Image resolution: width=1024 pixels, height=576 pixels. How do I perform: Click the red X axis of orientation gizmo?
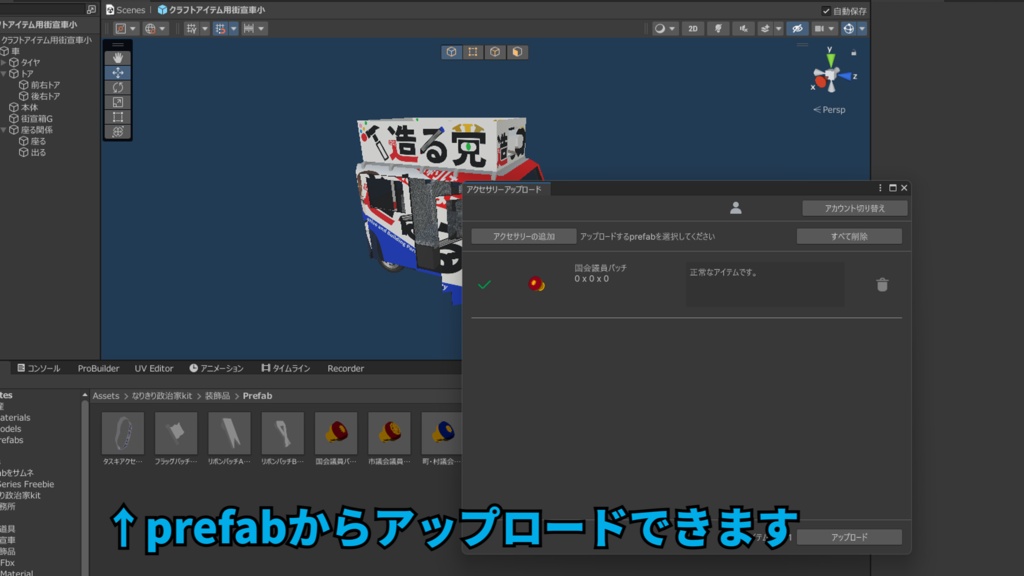[820, 82]
